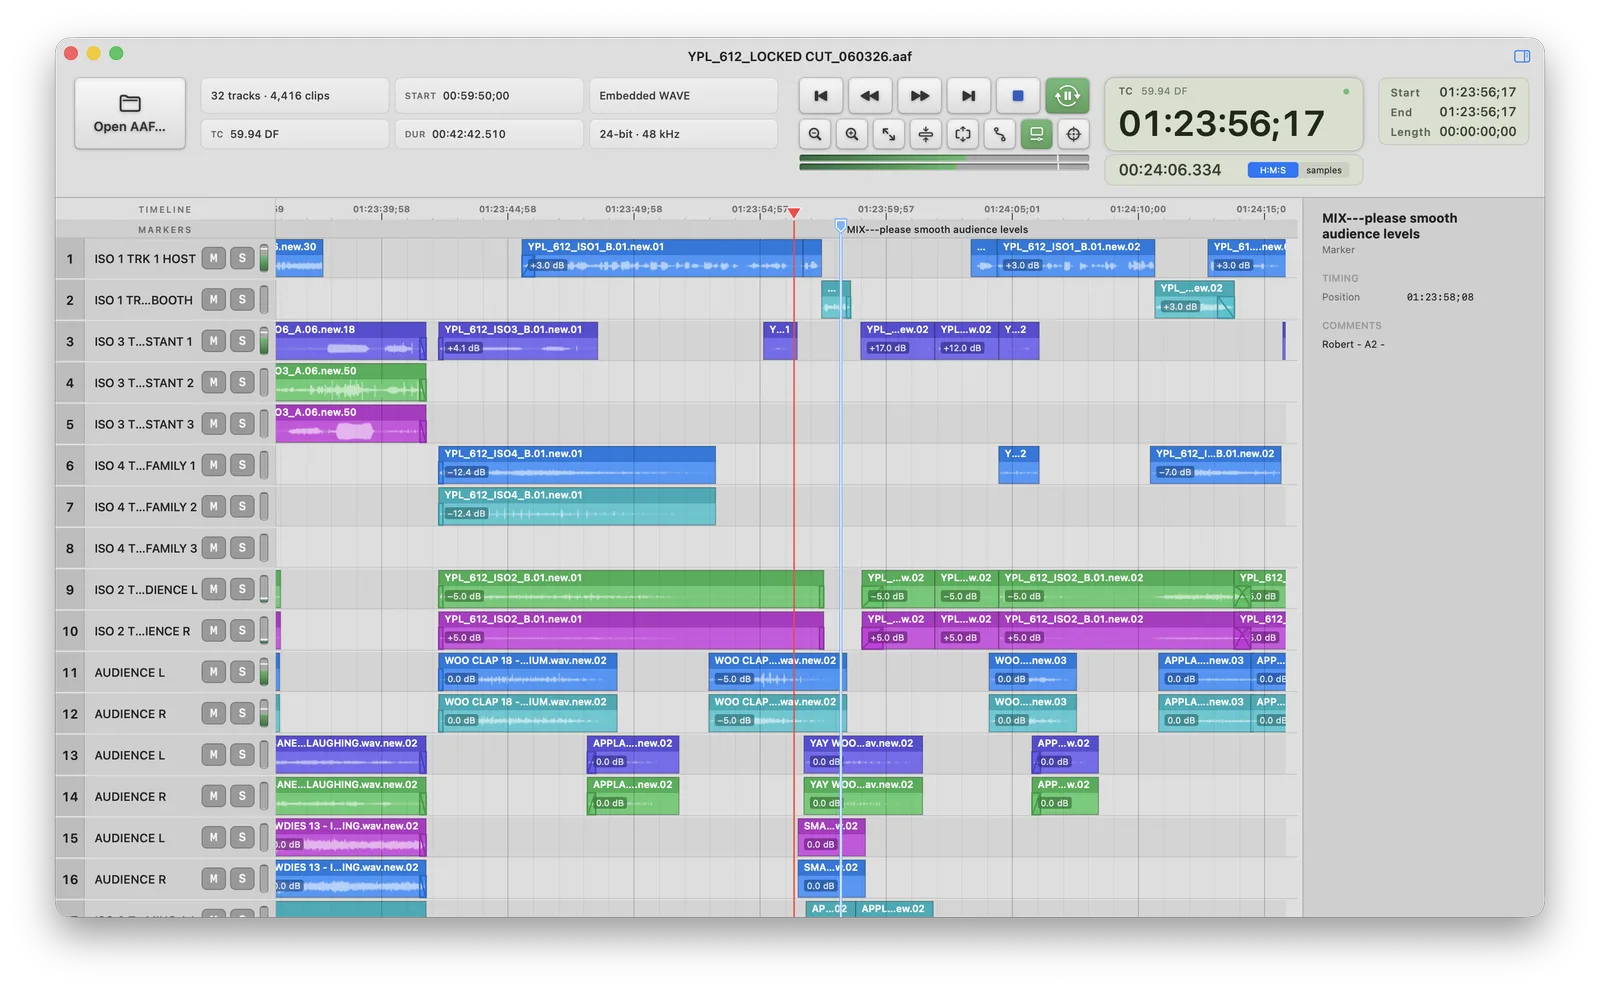The image size is (1600, 990).
Task: Click the 'Robert - A2 -' comment text
Action: (x=1353, y=344)
